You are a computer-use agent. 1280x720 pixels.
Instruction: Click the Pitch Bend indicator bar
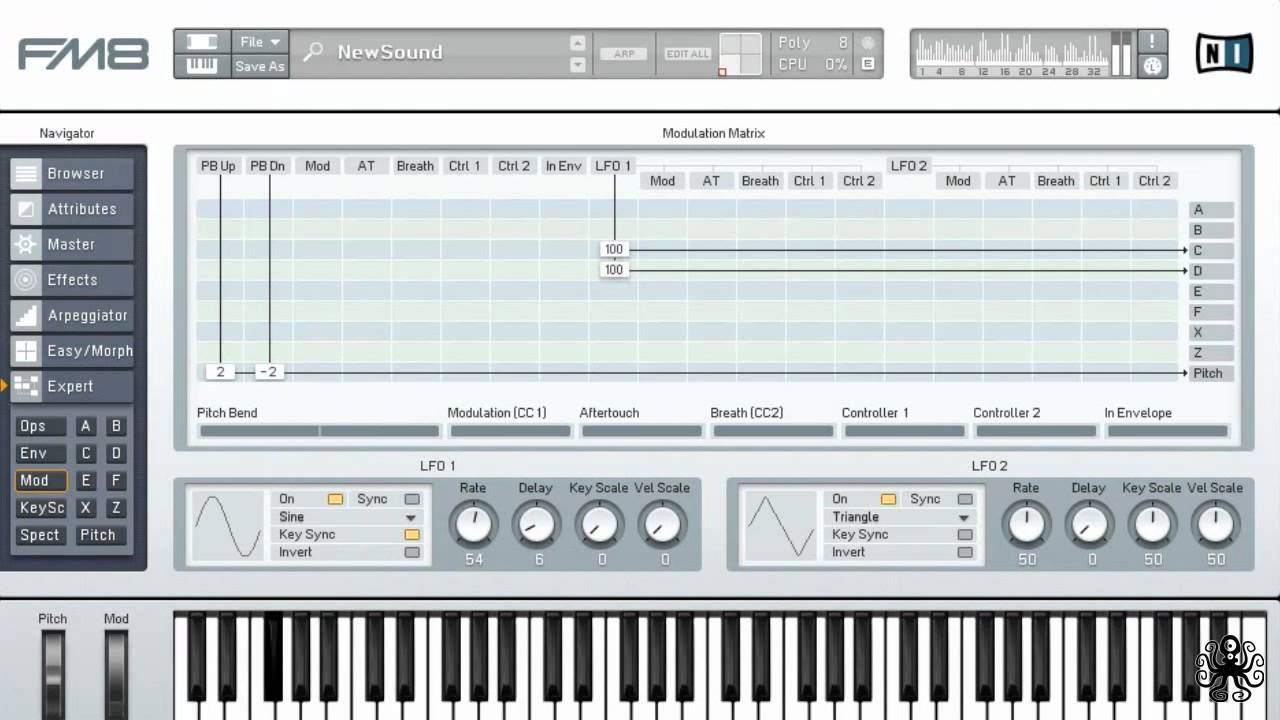click(320, 431)
